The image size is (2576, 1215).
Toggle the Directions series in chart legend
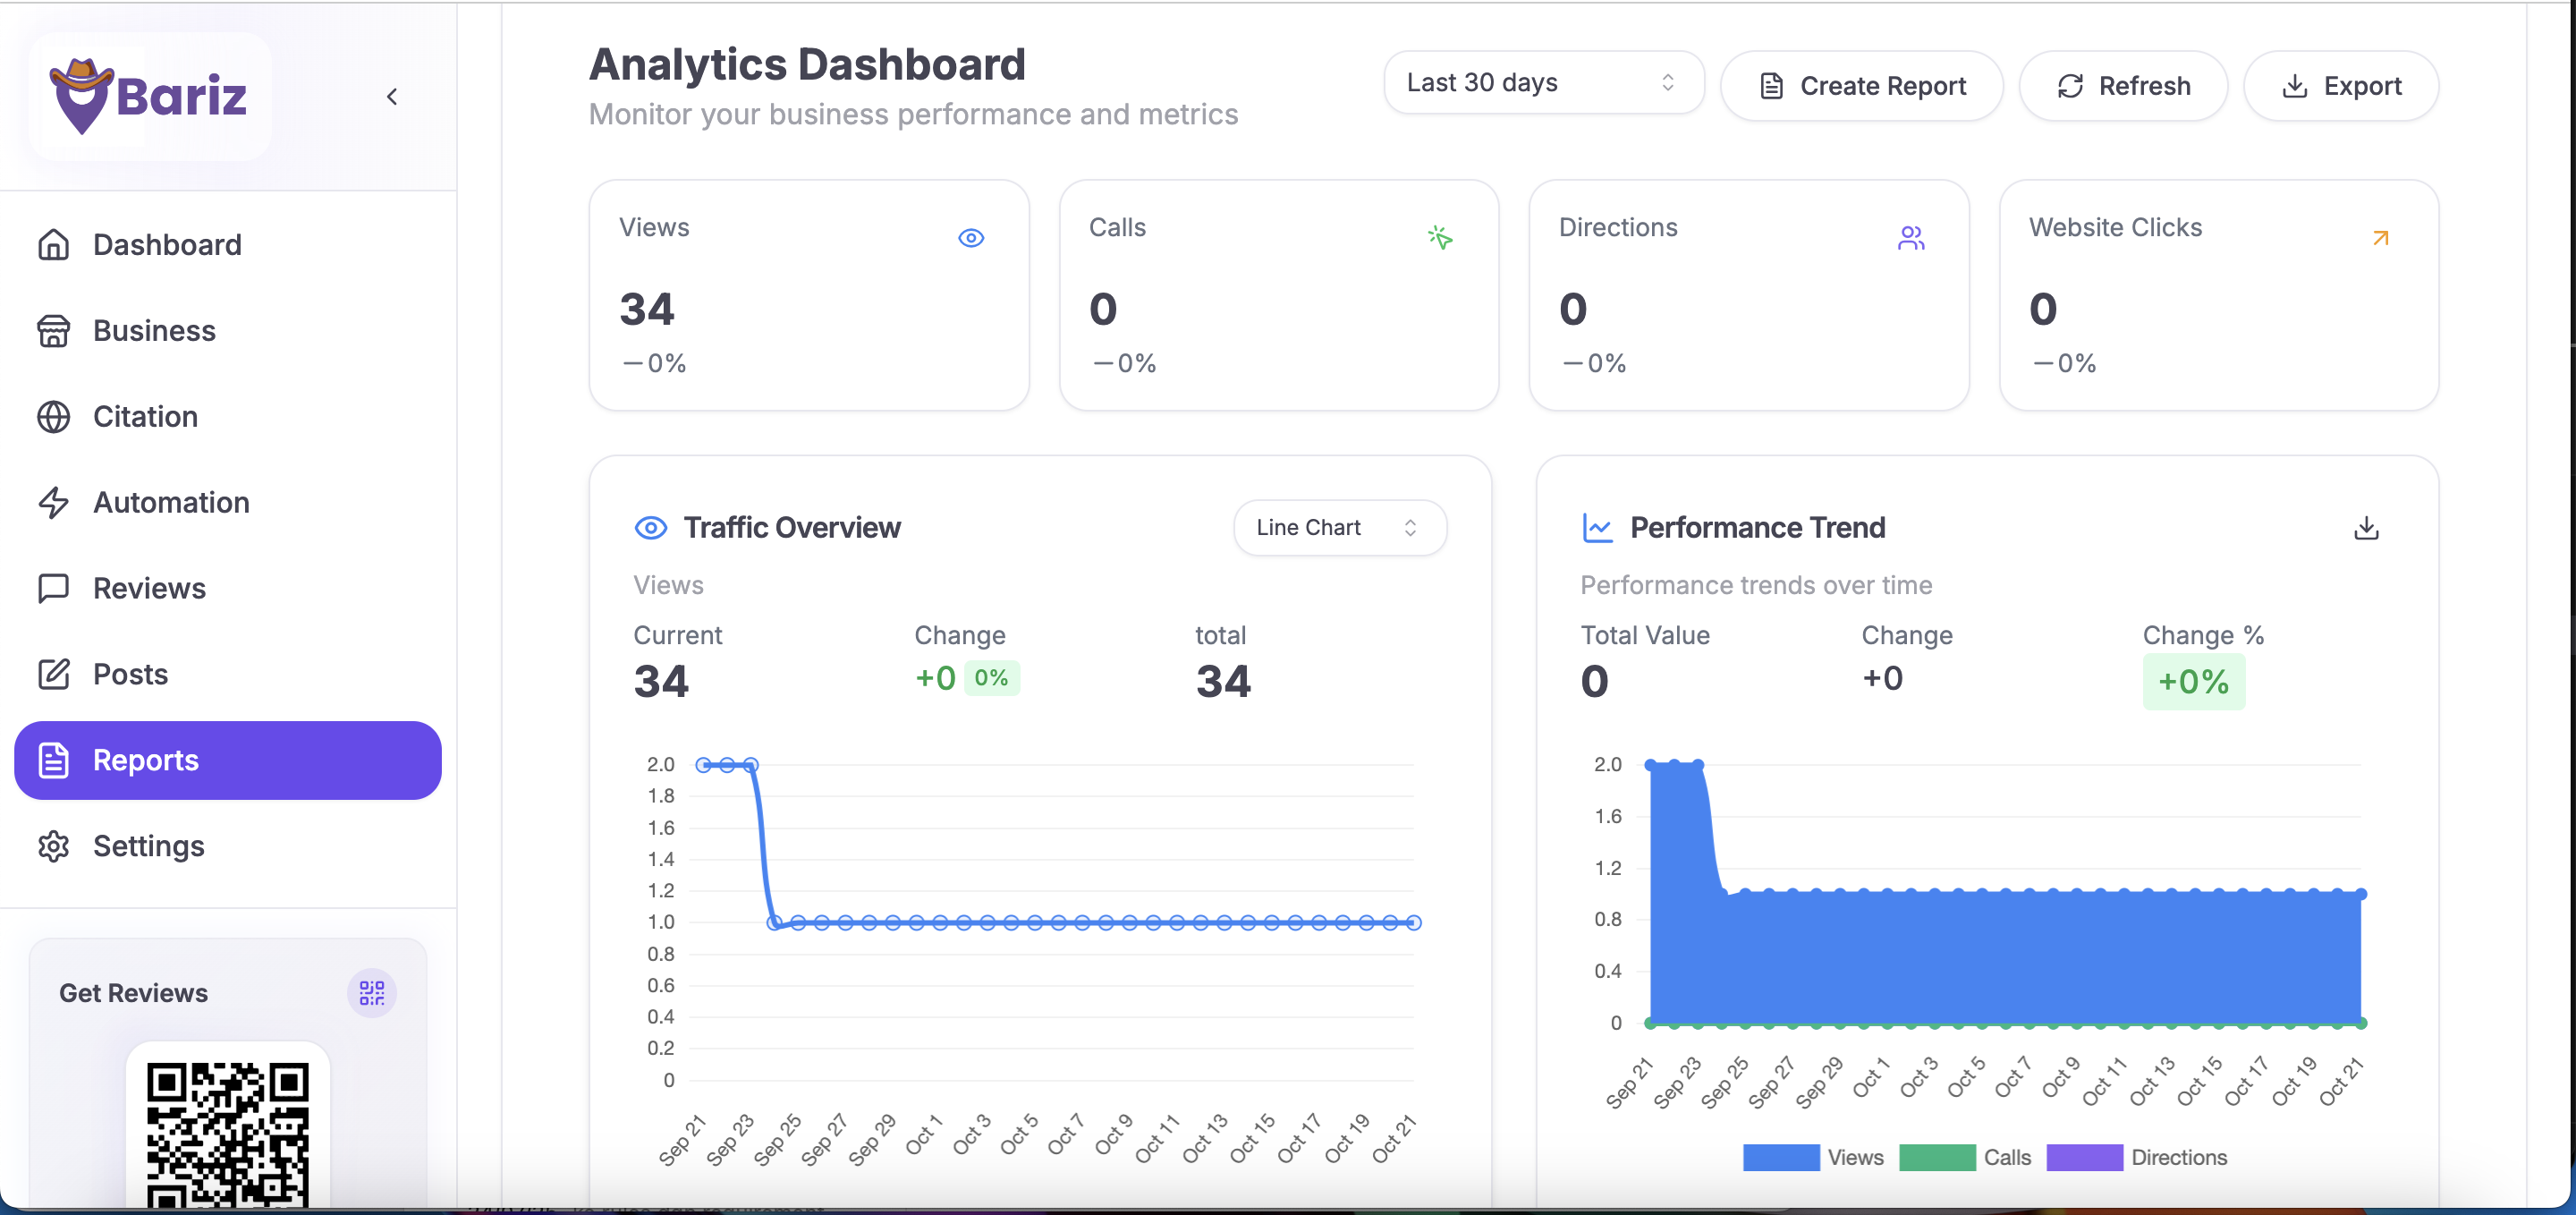pos(2136,1157)
